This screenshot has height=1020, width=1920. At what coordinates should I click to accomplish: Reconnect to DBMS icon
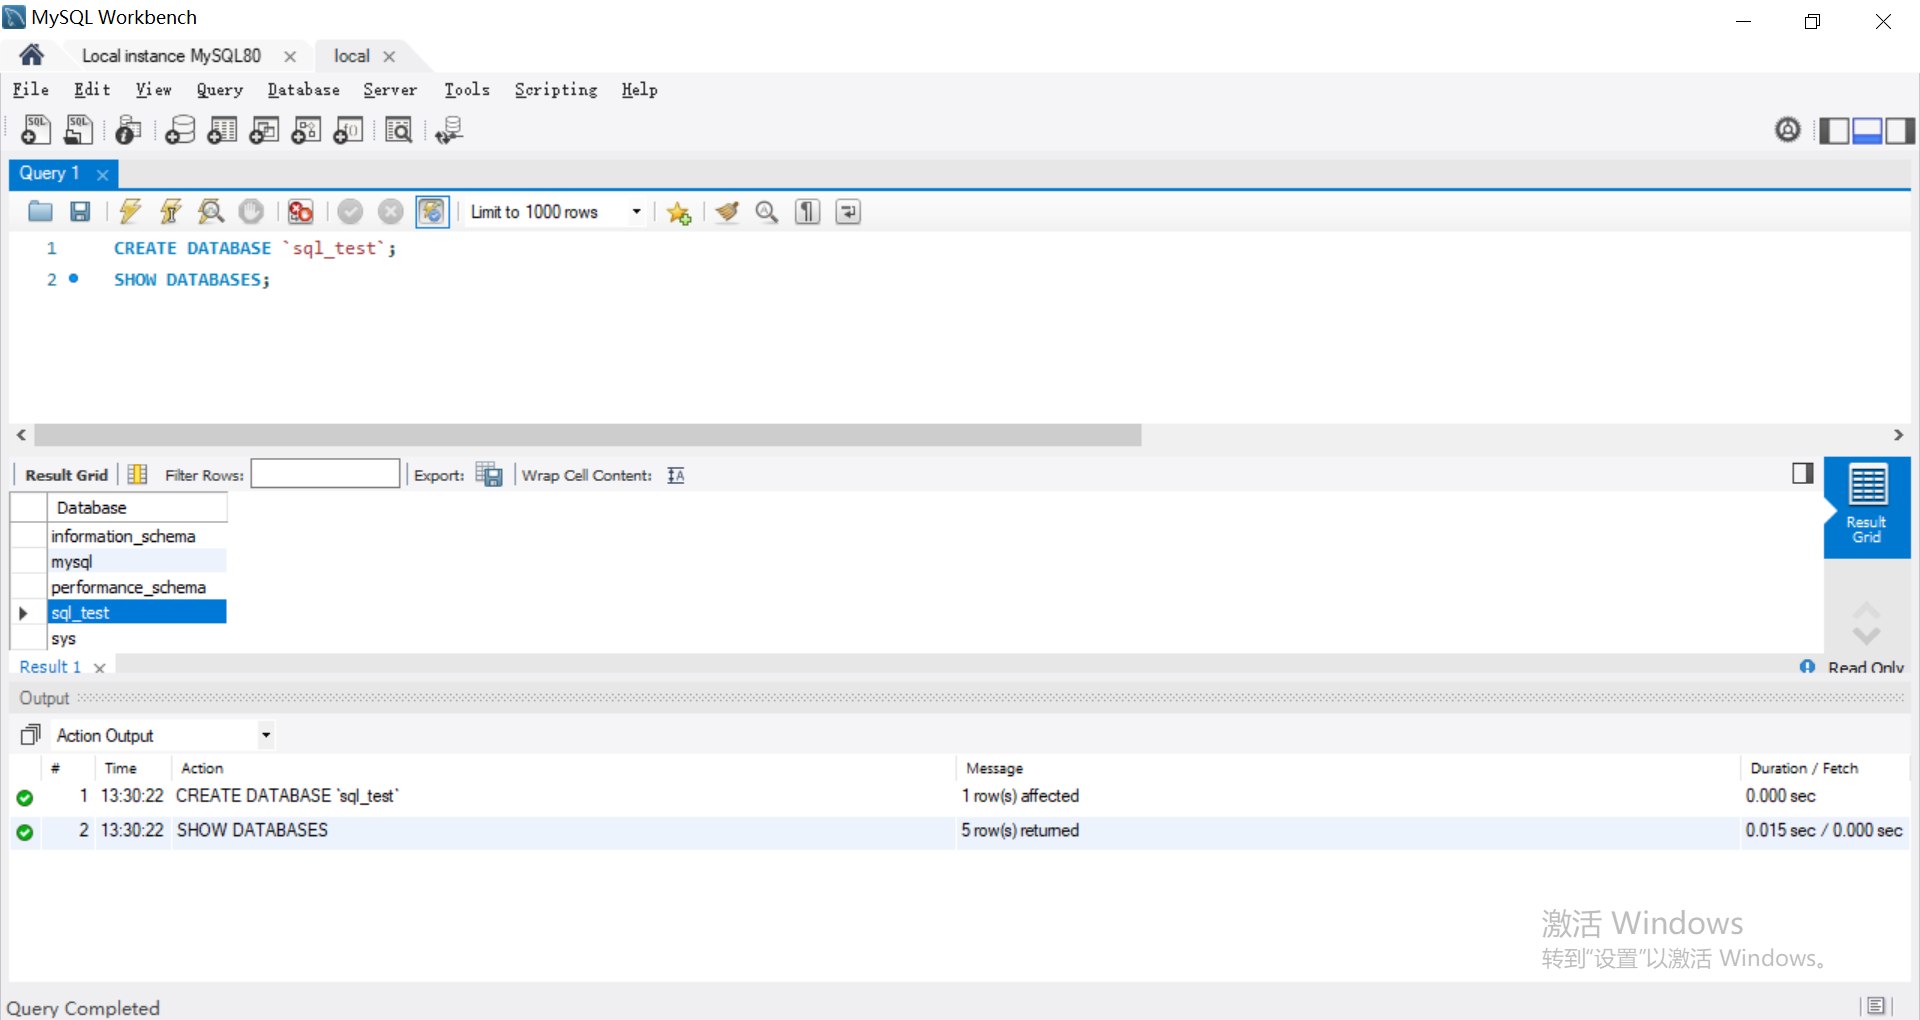click(449, 130)
